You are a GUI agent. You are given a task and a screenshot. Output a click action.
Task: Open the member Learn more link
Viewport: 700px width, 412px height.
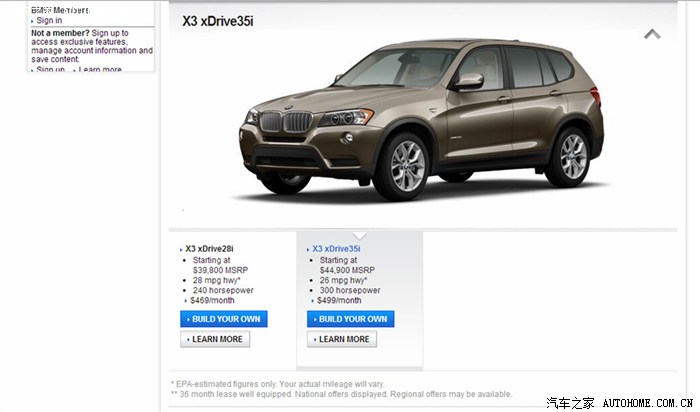pyautogui.click(x=100, y=69)
